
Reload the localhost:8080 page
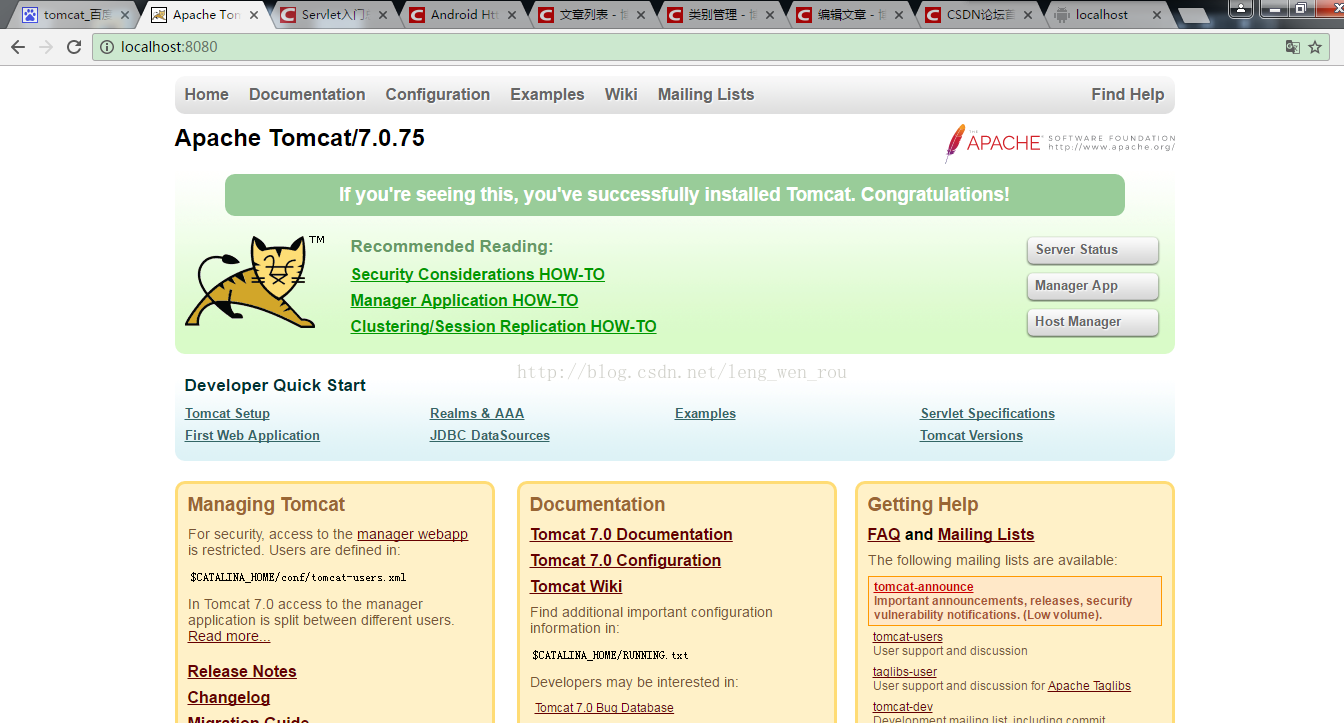click(x=74, y=47)
